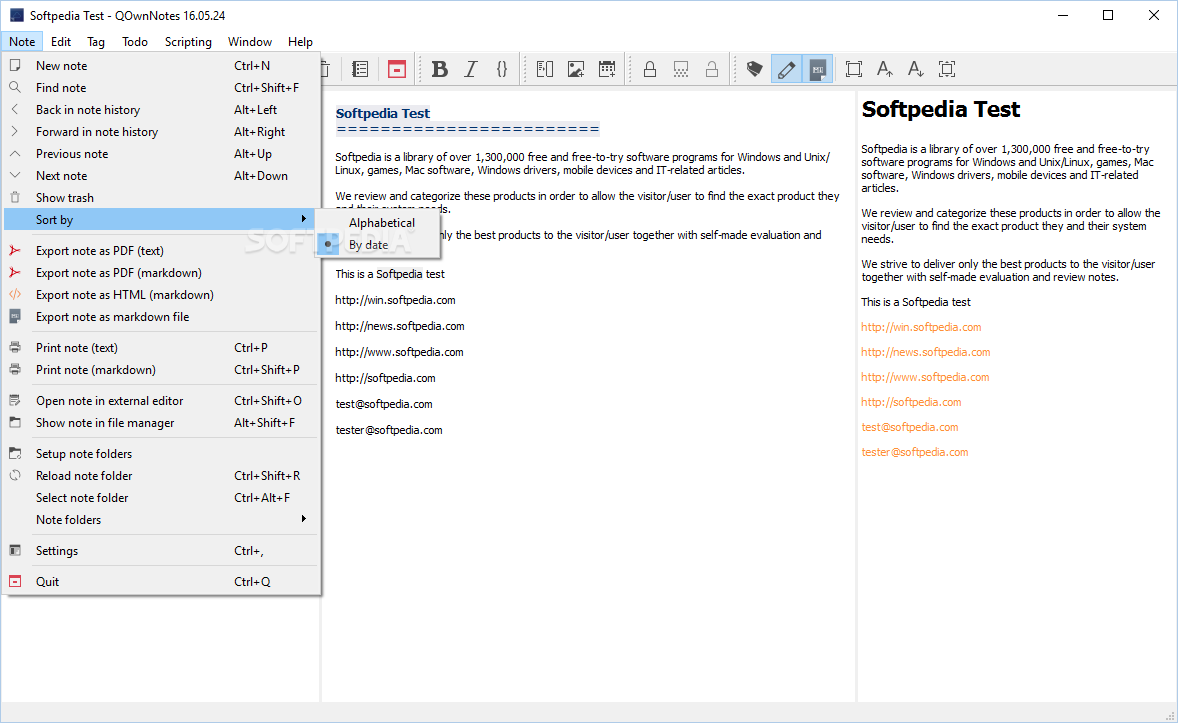
Task: Select Open note in external editor
Action: 161,401
